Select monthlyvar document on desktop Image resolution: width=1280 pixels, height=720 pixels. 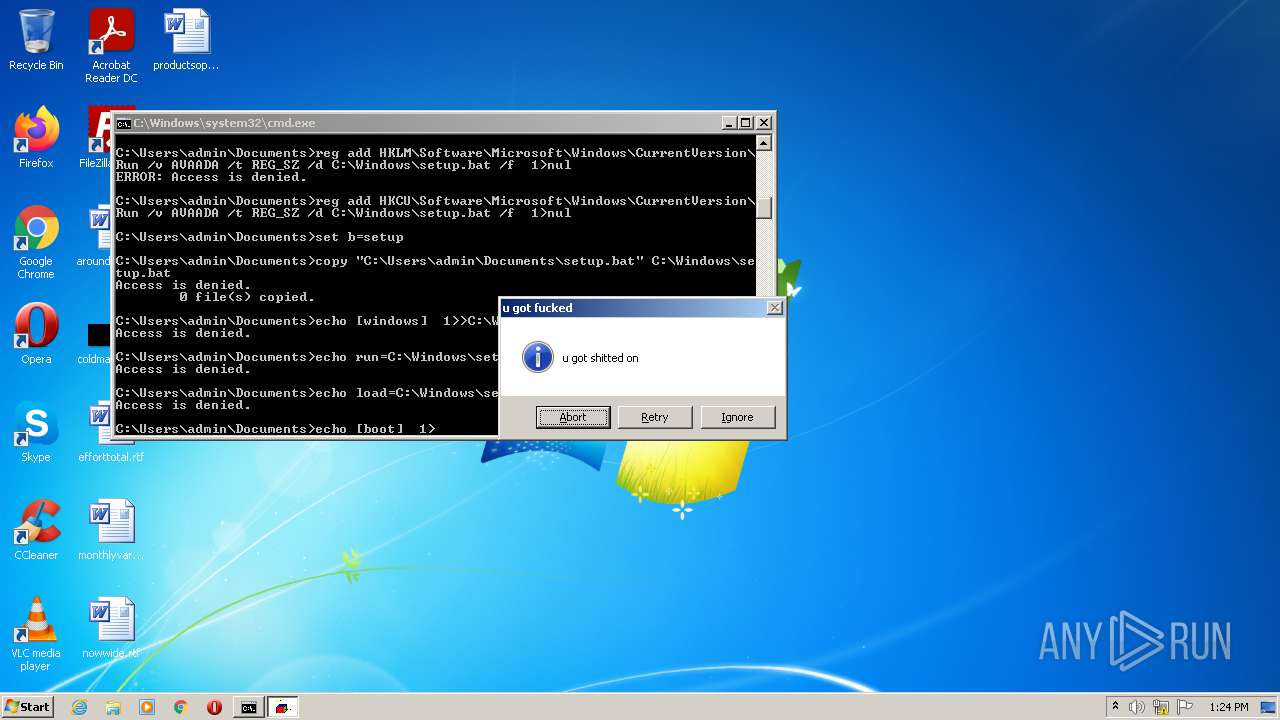pos(111,529)
